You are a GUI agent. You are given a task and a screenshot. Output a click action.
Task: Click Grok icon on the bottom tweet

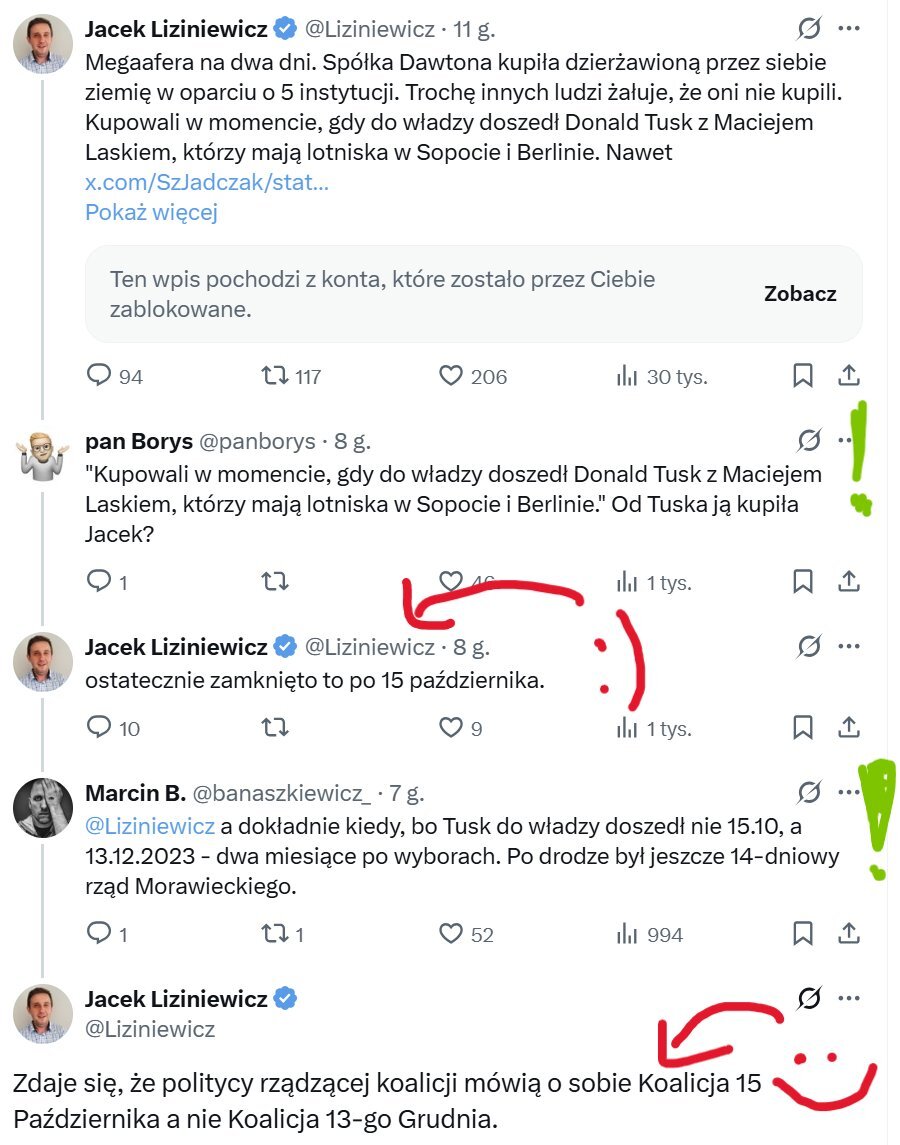[x=809, y=998]
